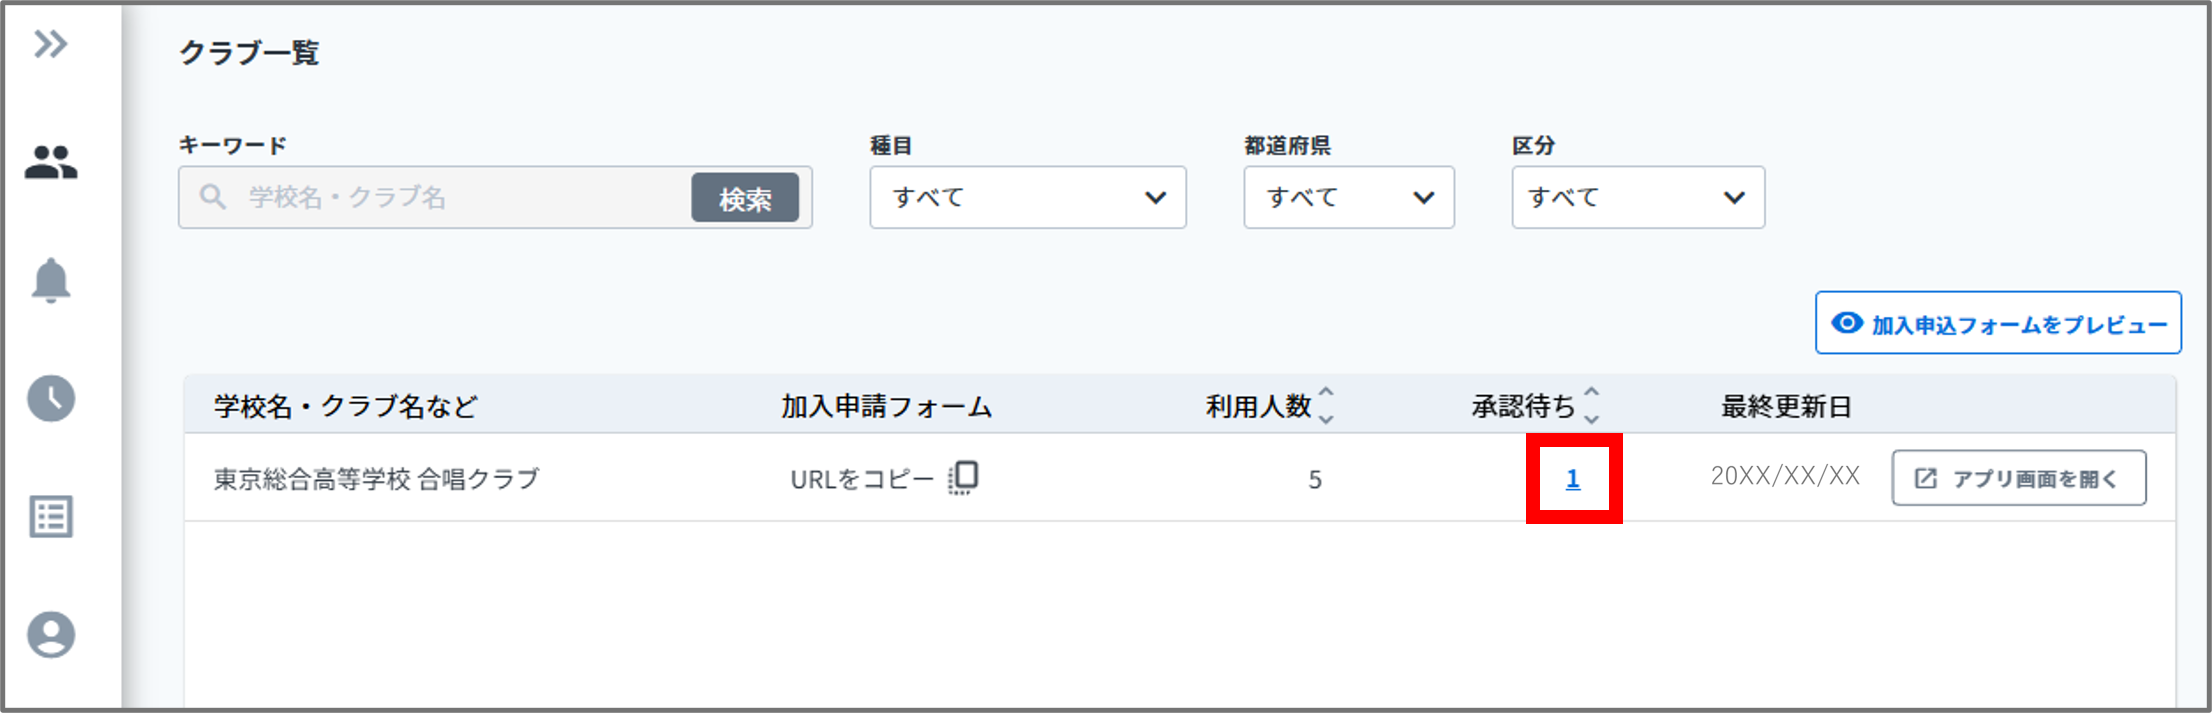
Task: Expand the sidebar with the double-chevron icon
Action: tap(50, 44)
